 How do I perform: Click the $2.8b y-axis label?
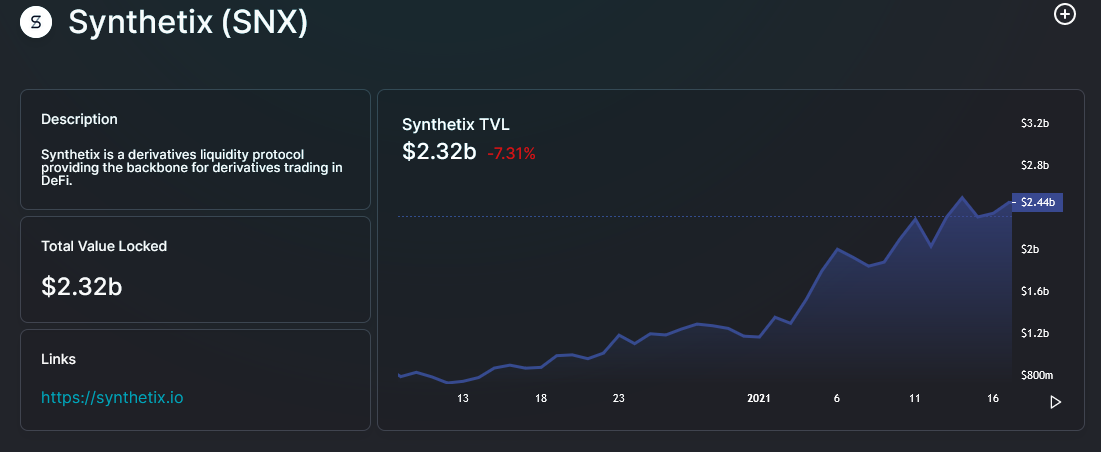pos(1035,166)
